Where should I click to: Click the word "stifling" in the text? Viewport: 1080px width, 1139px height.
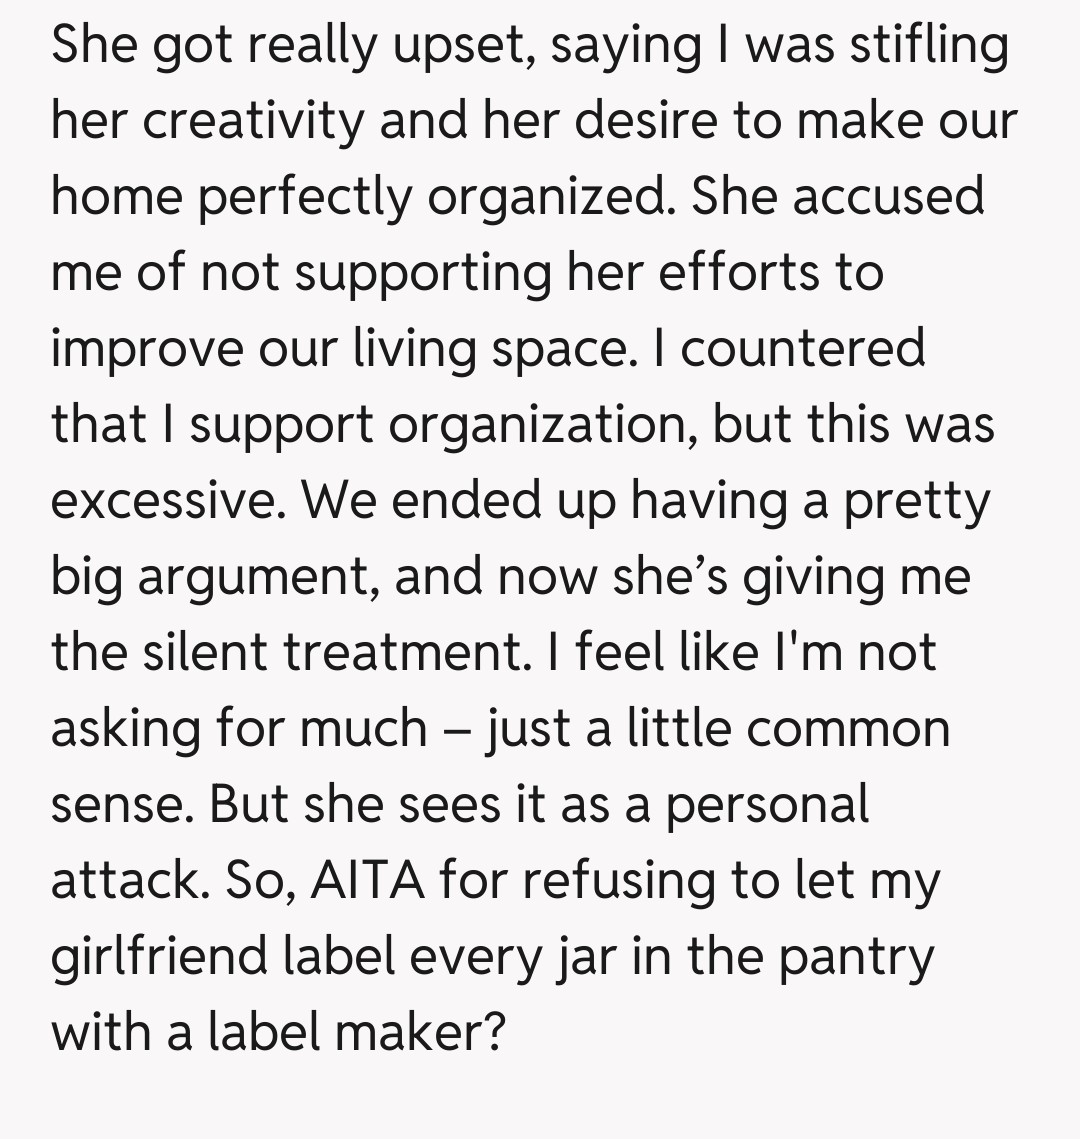pyautogui.click(x=928, y=46)
